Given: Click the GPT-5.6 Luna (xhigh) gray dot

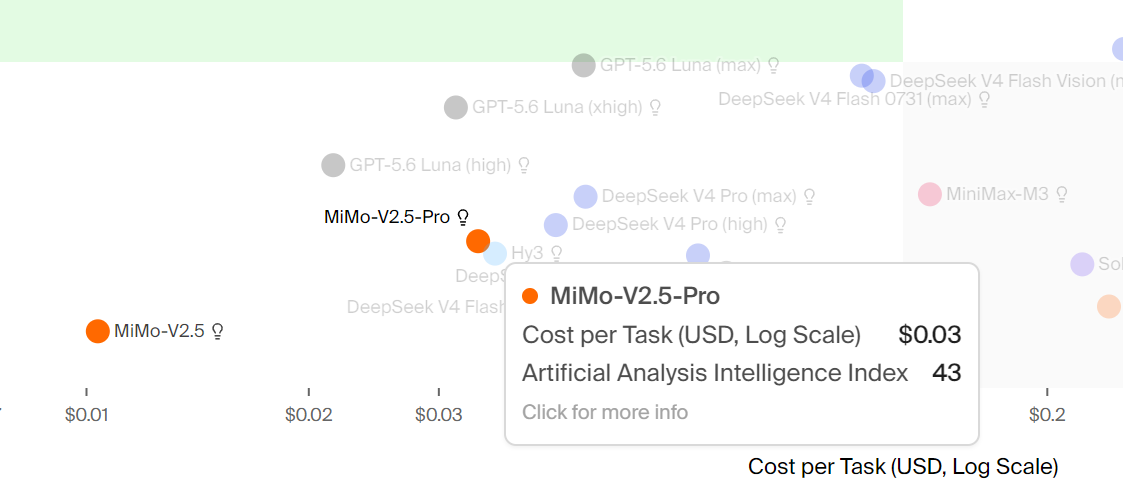Looking at the screenshot, I should [456, 107].
